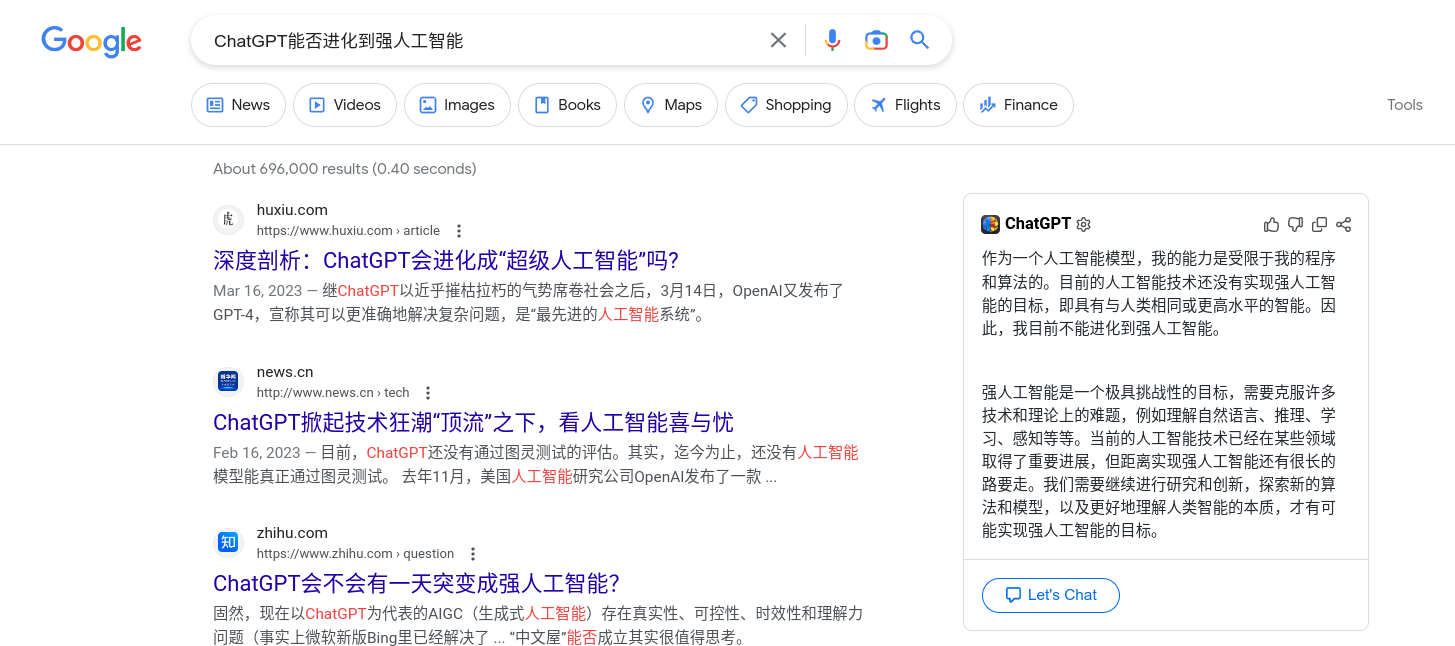Open Google Lens image search
This screenshot has height=646, width=1455.
pos(876,40)
